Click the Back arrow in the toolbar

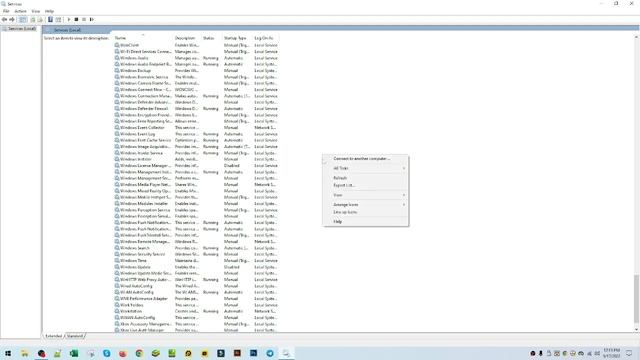click(x=4, y=20)
